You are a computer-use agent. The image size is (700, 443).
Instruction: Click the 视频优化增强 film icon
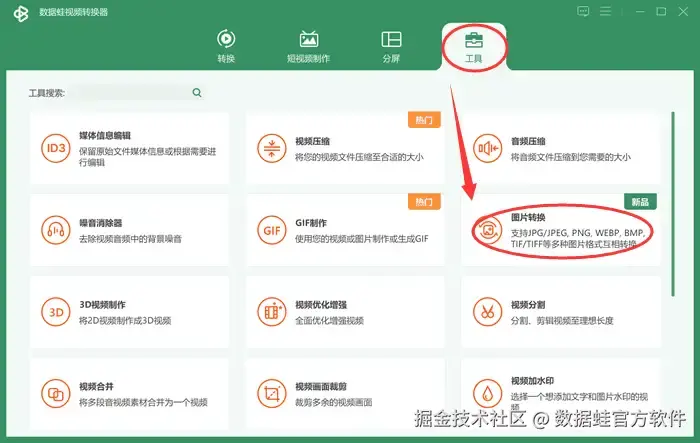pos(272,312)
